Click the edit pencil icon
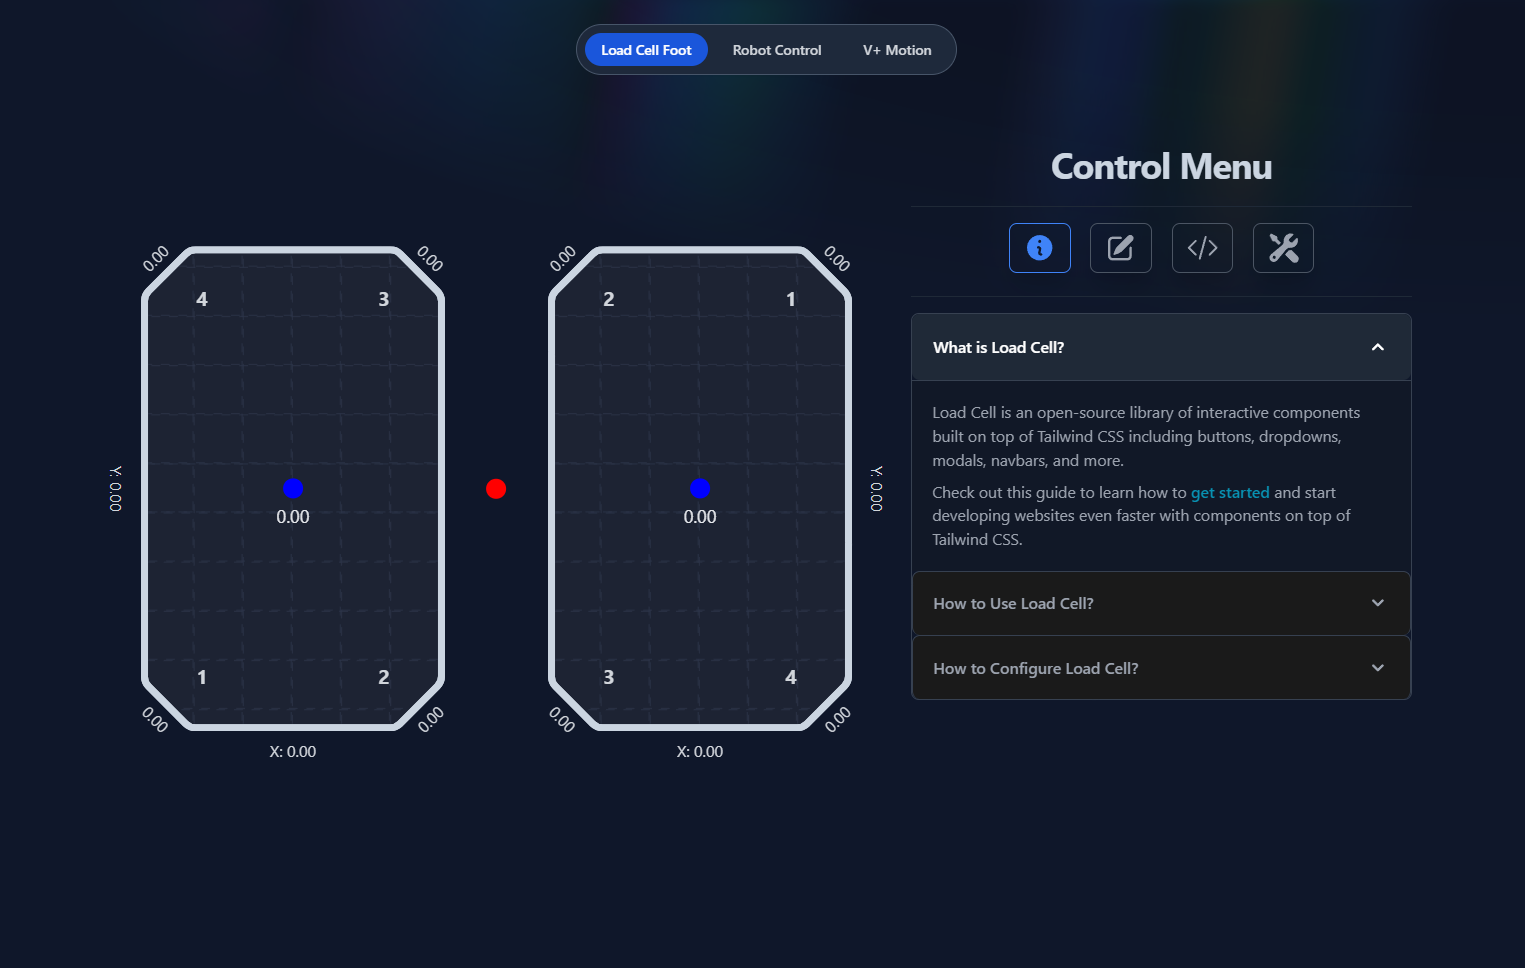 (x=1120, y=248)
